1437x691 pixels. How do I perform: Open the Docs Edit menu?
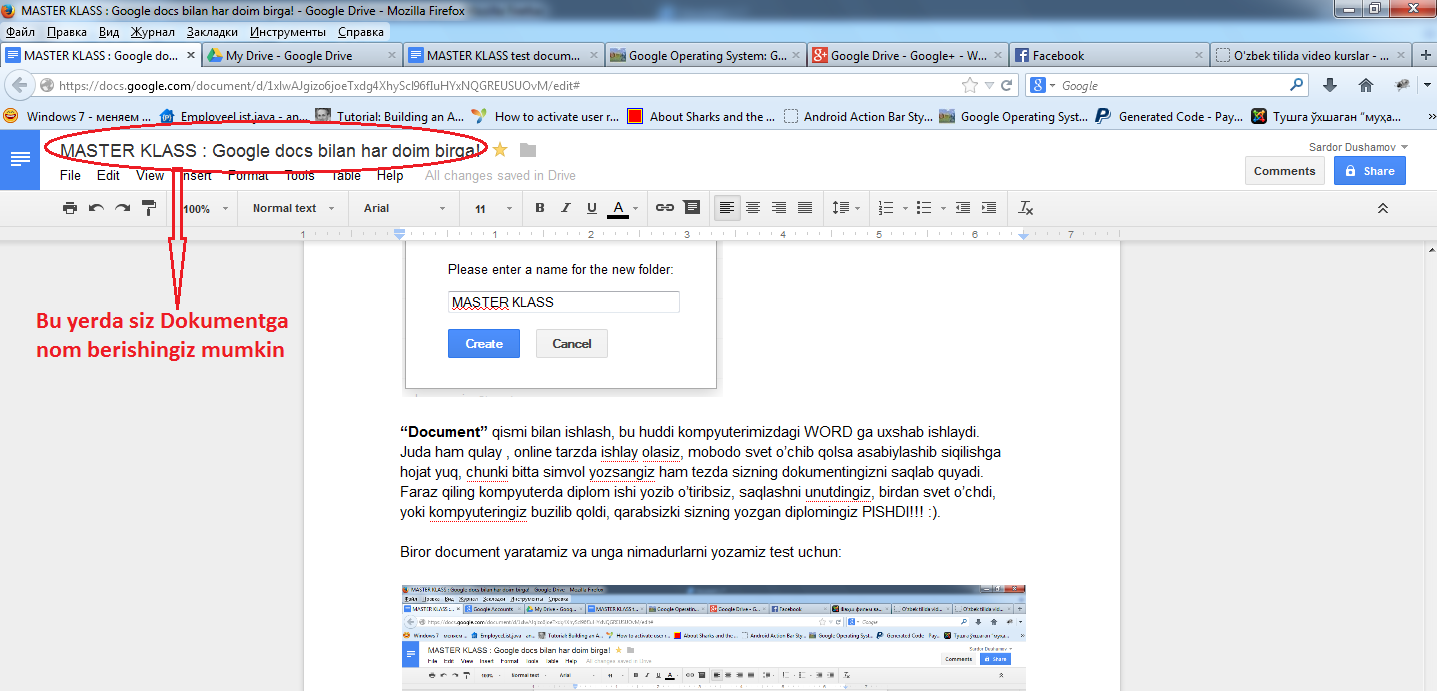[x=108, y=175]
